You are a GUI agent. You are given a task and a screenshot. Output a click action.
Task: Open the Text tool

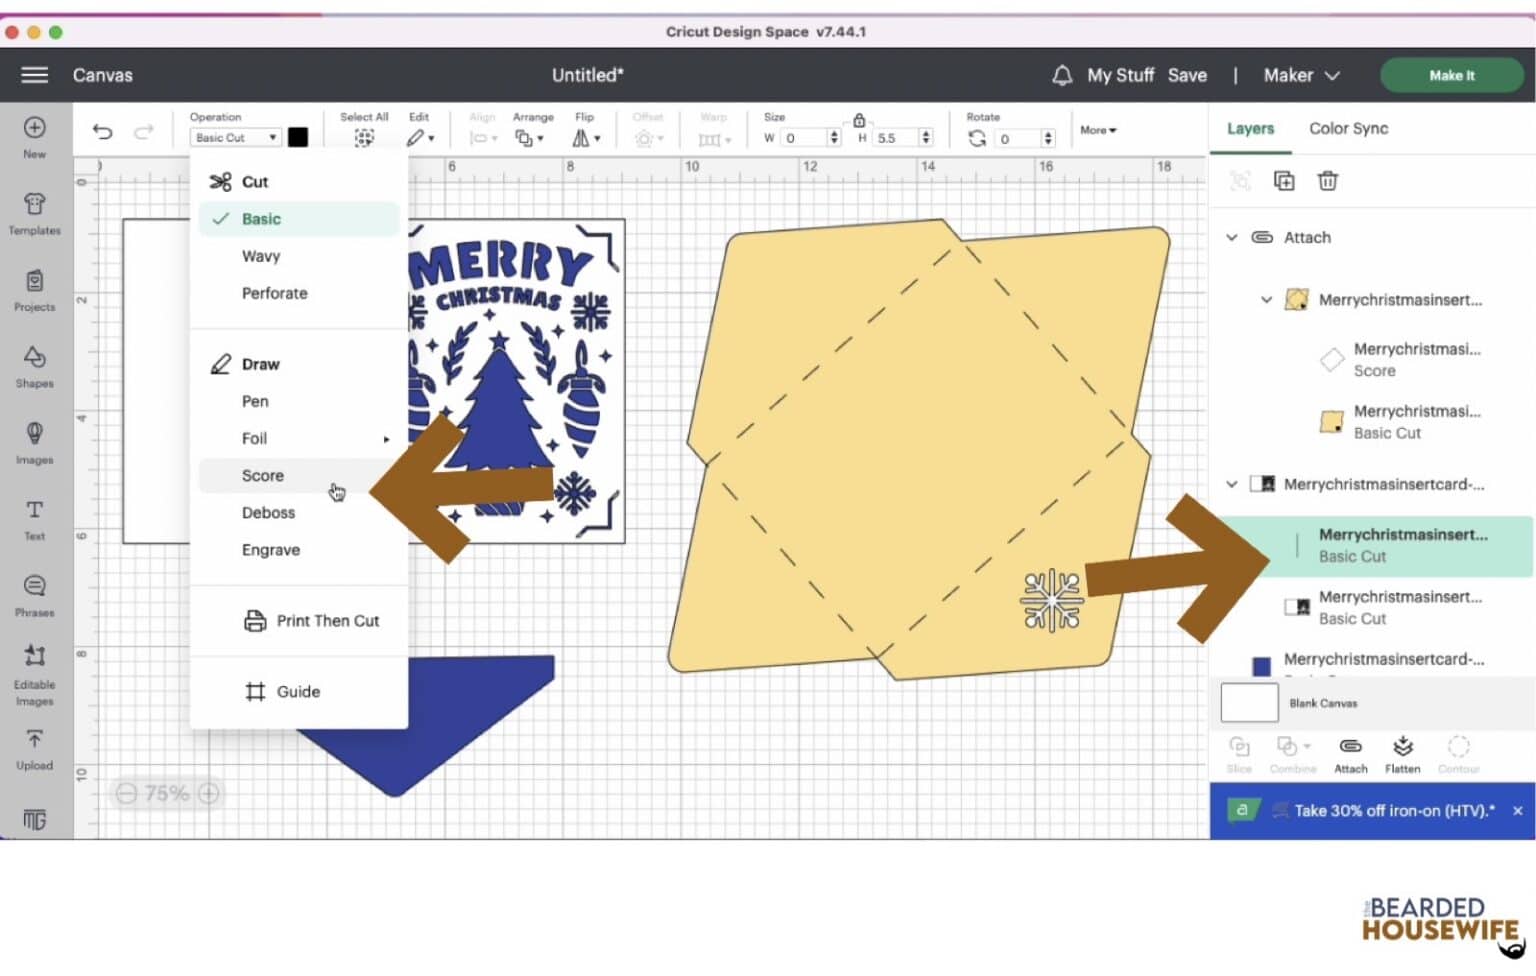(x=34, y=518)
